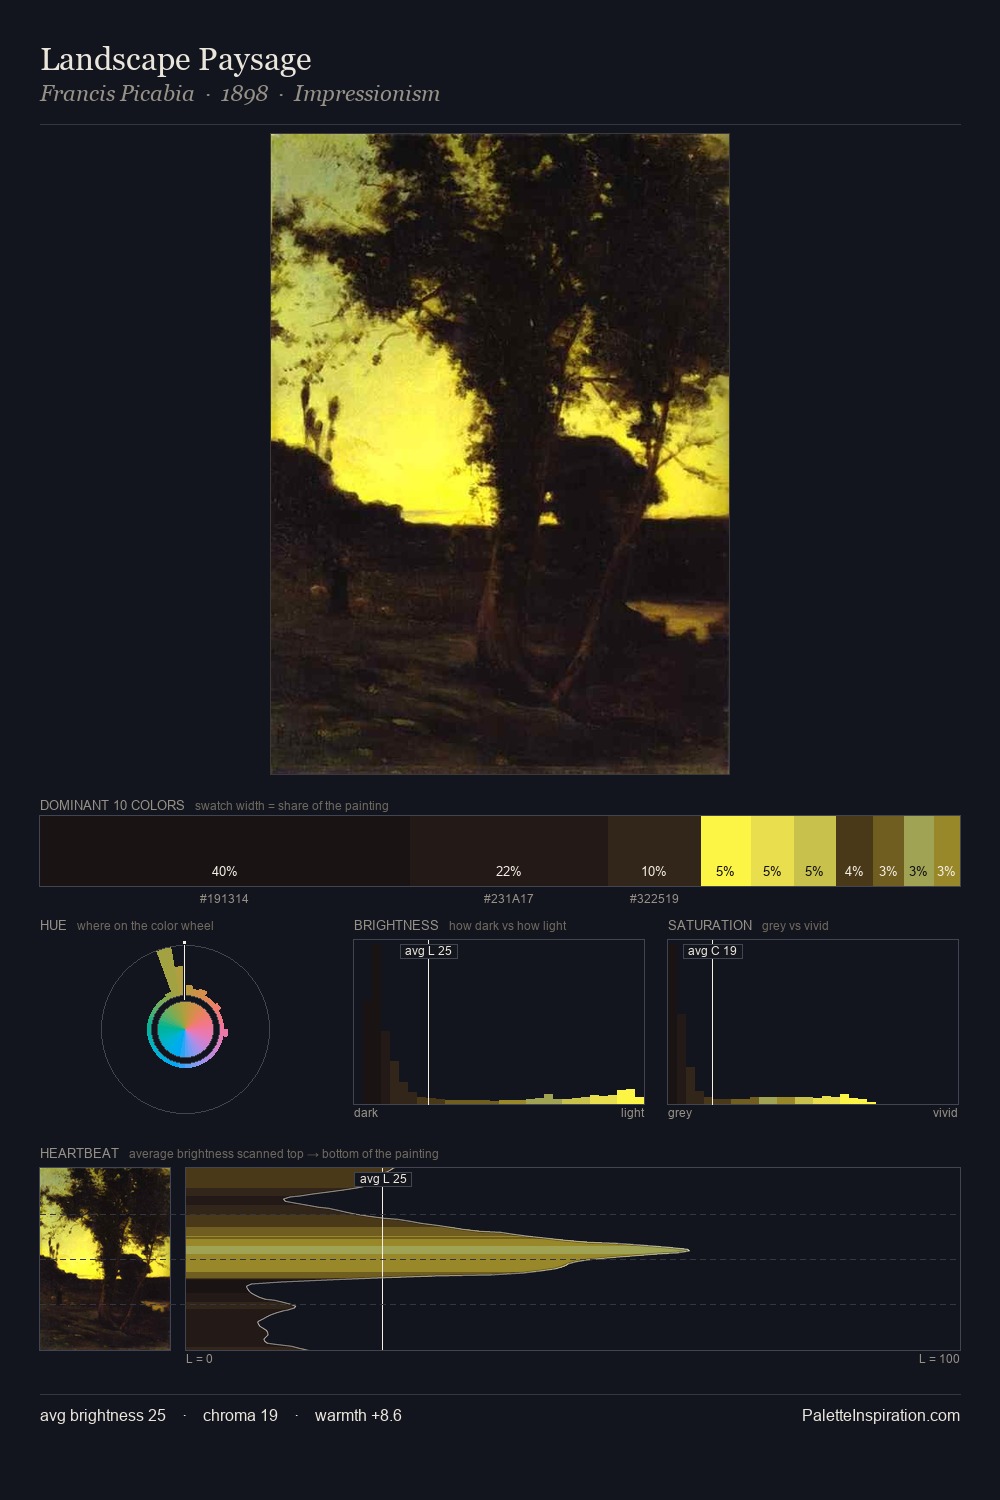Click the 4% dark olive-brown swatch
Viewport: 1000px width, 1500px height.
tap(854, 851)
